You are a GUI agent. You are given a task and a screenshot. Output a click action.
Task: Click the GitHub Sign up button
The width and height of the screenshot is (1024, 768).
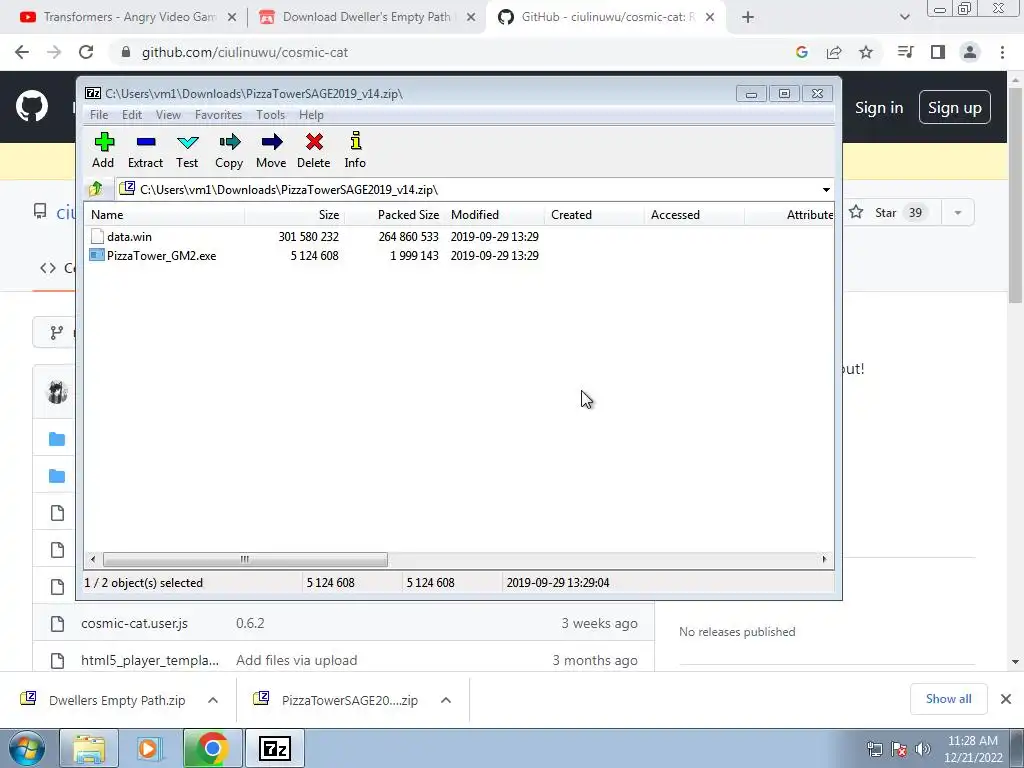click(955, 107)
